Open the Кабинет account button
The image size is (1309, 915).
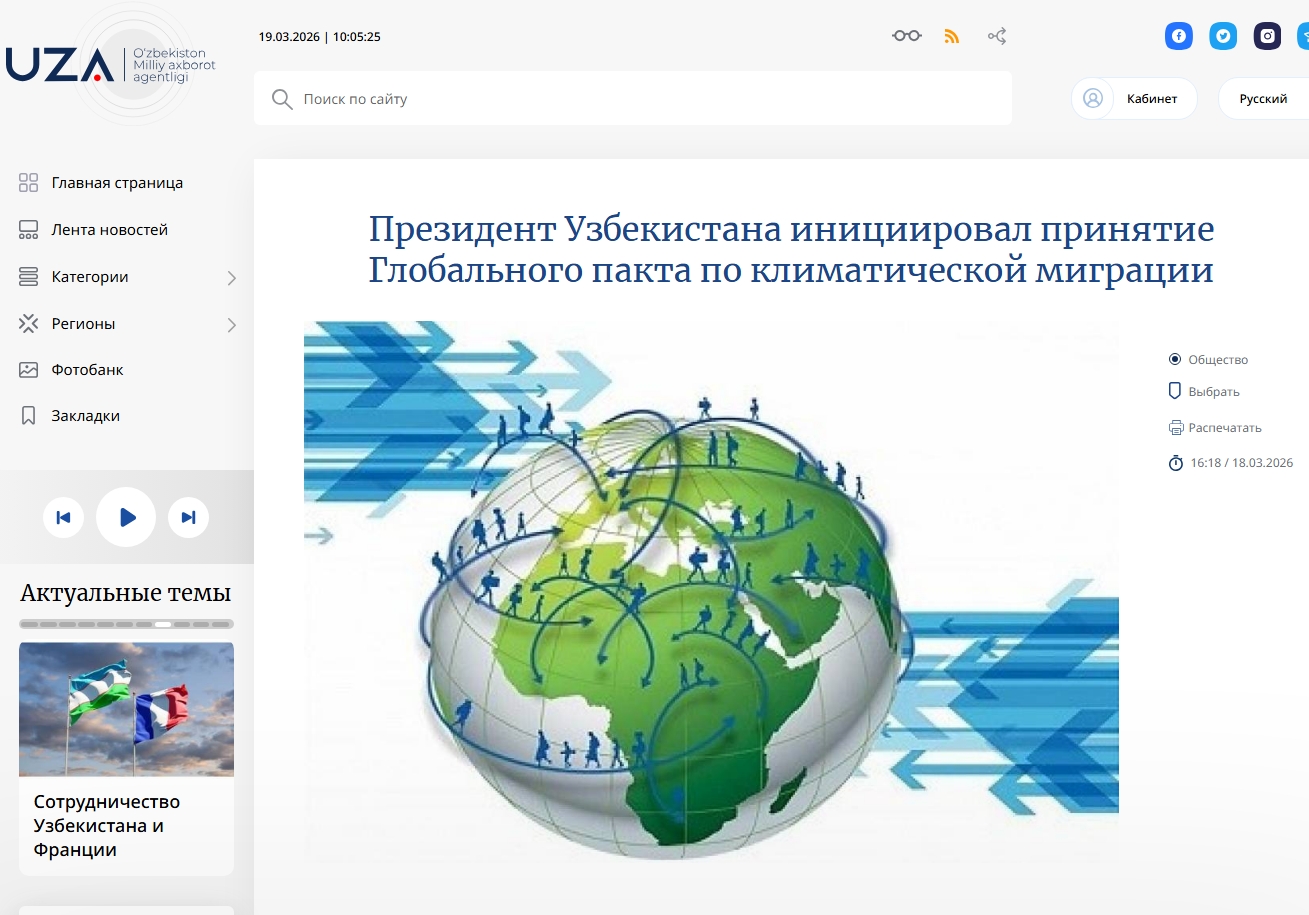(1134, 99)
